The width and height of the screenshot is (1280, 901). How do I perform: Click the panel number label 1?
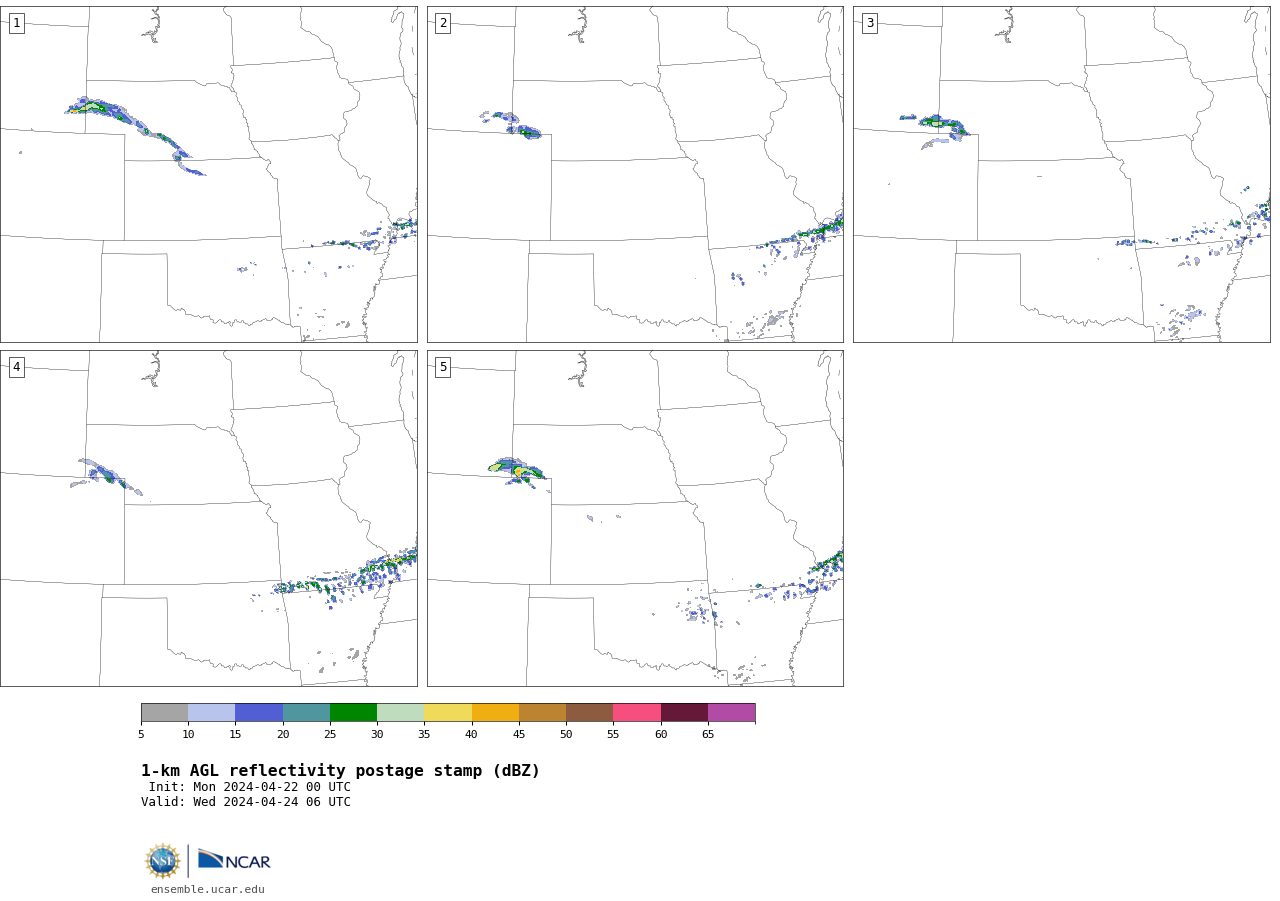point(16,23)
